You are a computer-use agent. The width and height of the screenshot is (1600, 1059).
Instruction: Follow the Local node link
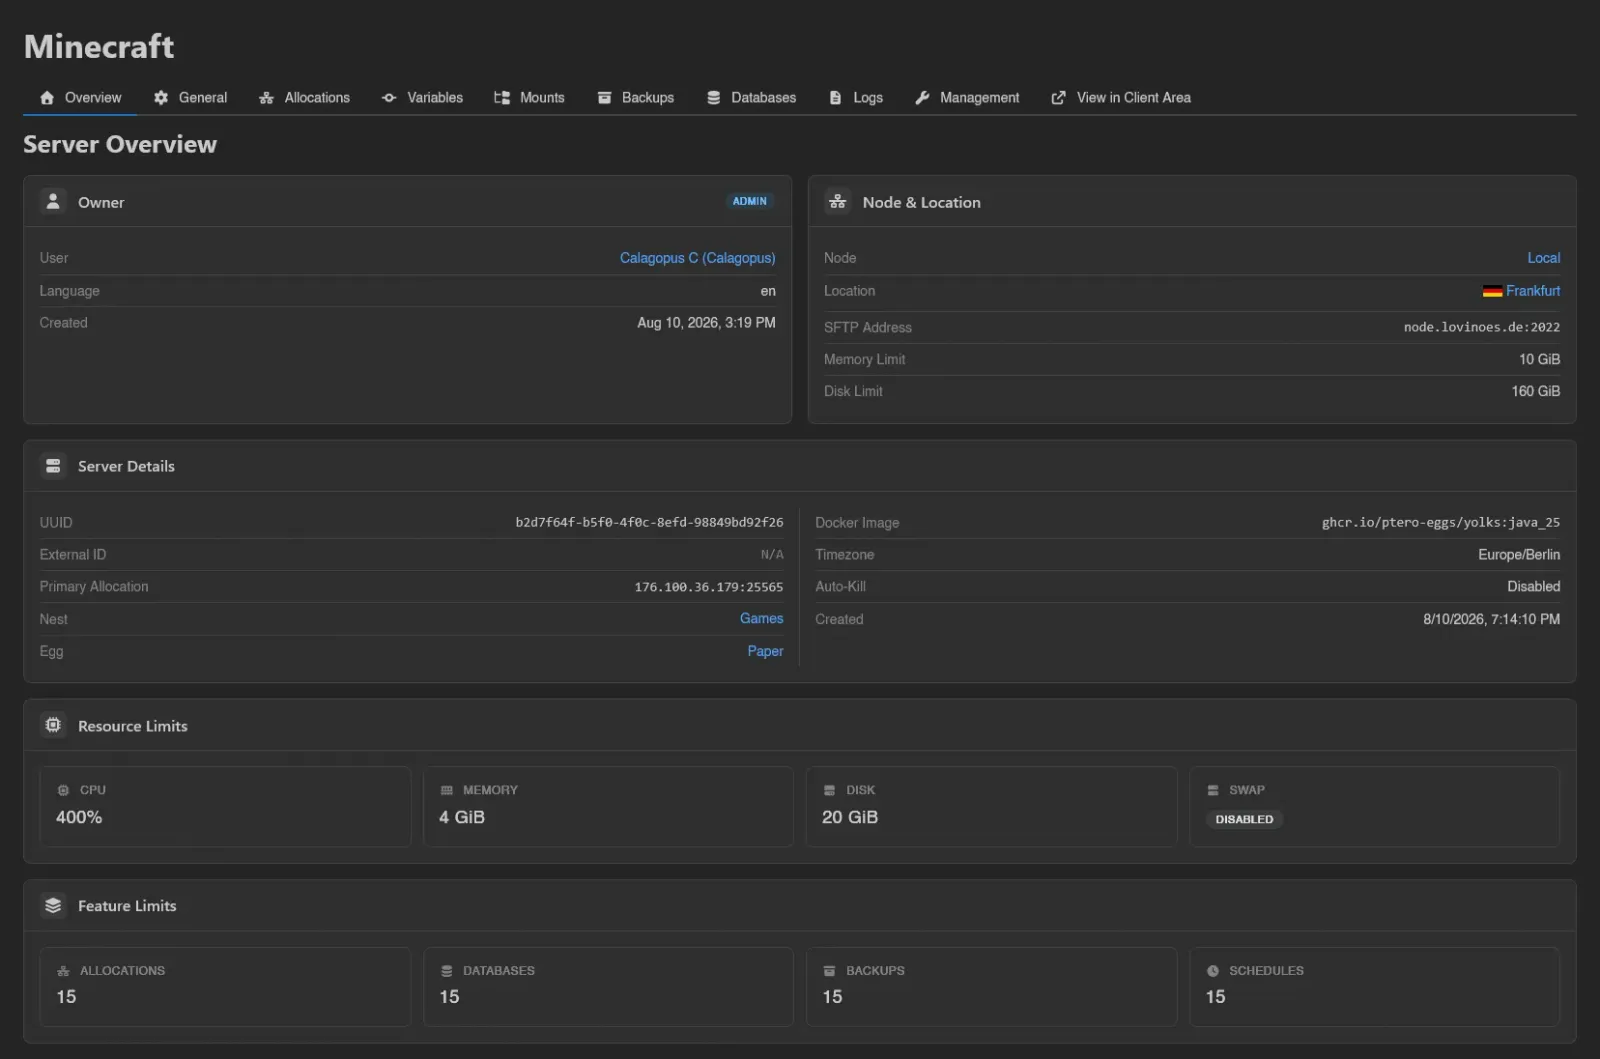[1543, 258]
